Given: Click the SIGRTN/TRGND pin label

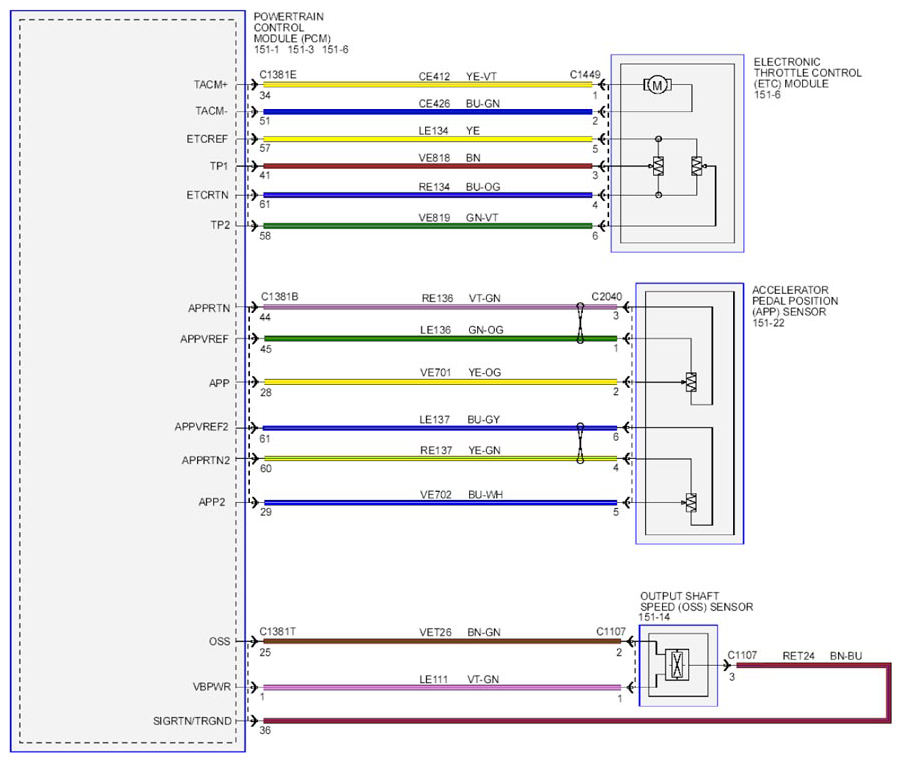Looking at the screenshot, I should (192, 721).
